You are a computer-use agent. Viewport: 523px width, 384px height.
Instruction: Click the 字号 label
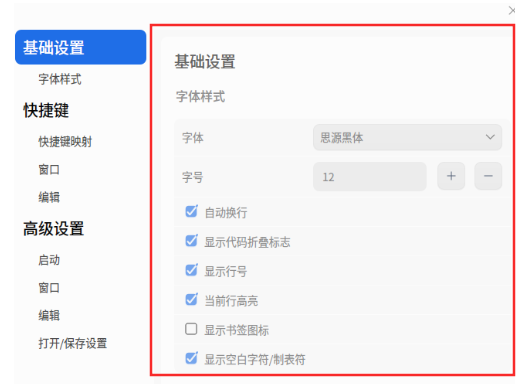192,177
